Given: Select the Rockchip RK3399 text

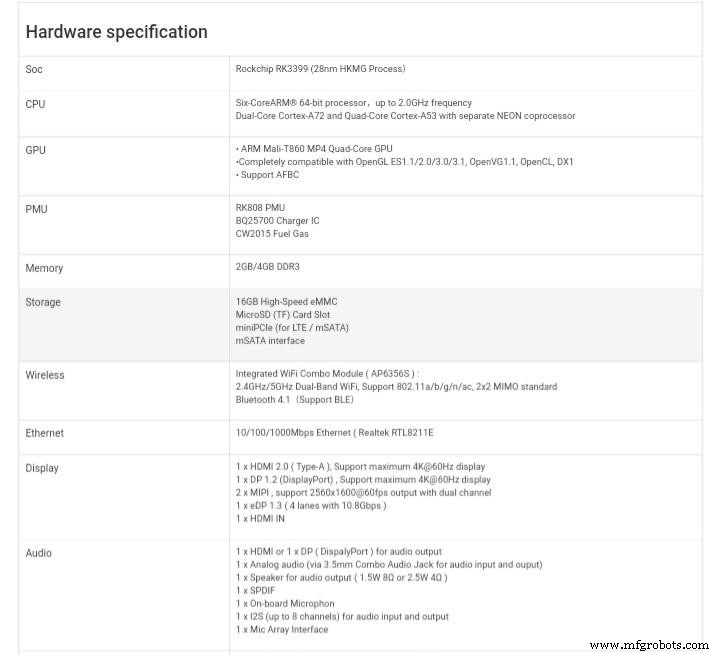Looking at the screenshot, I should (x=320, y=69).
